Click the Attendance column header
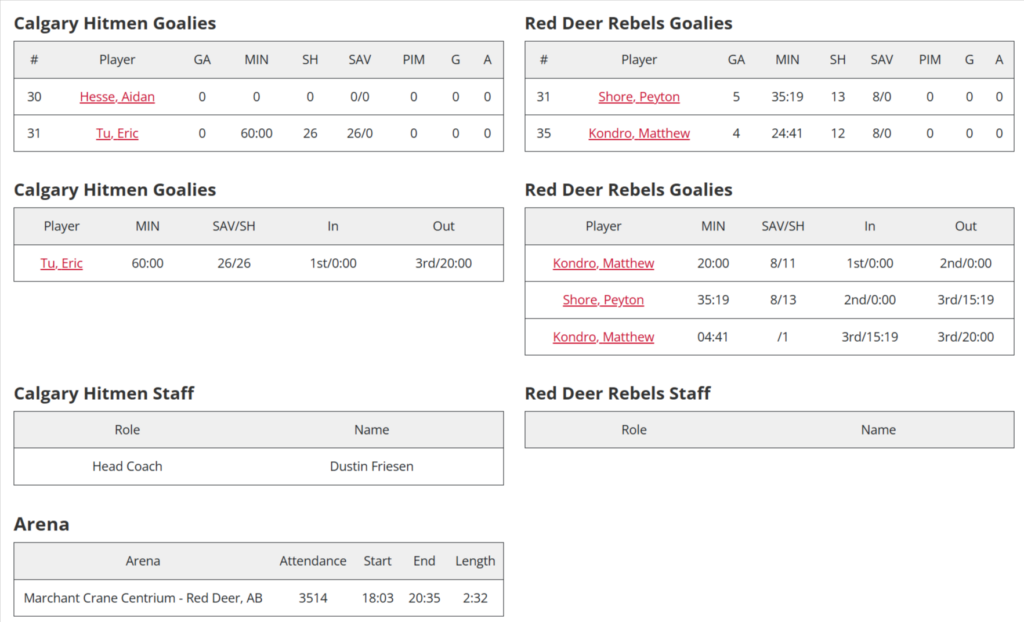The image size is (1024, 622). pyautogui.click(x=313, y=561)
